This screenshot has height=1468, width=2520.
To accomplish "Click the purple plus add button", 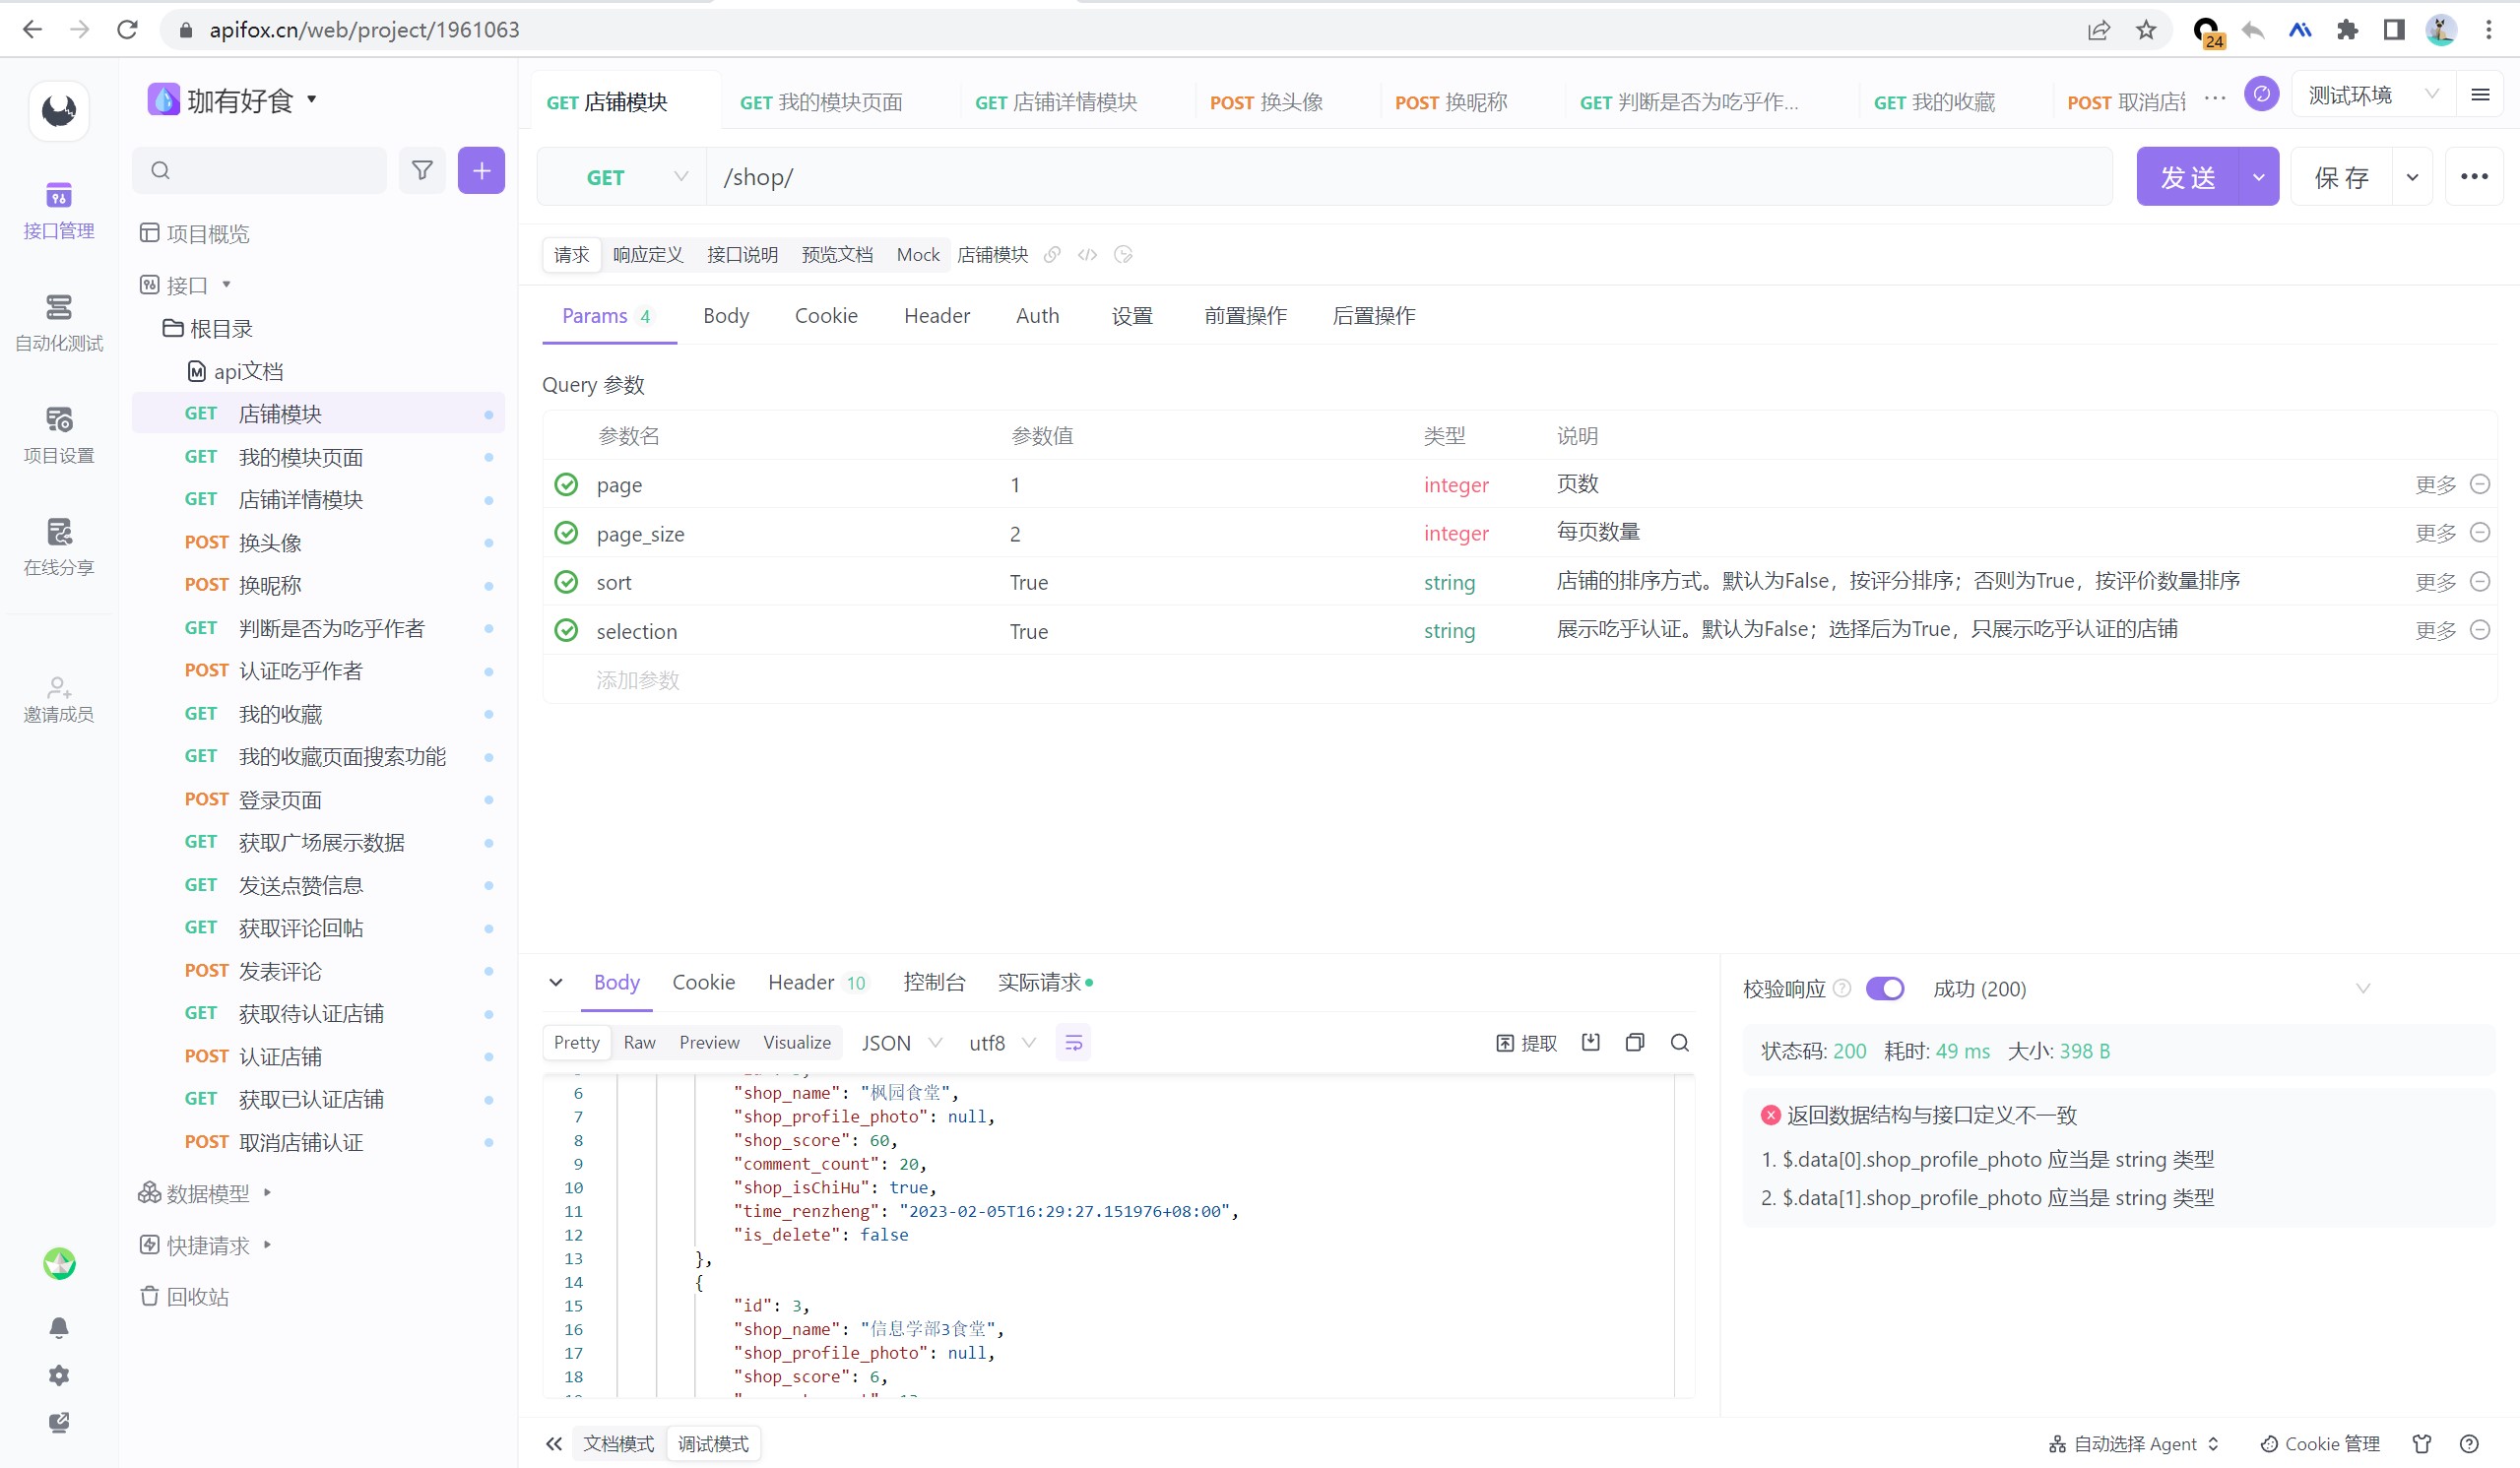I will pos(481,171).
